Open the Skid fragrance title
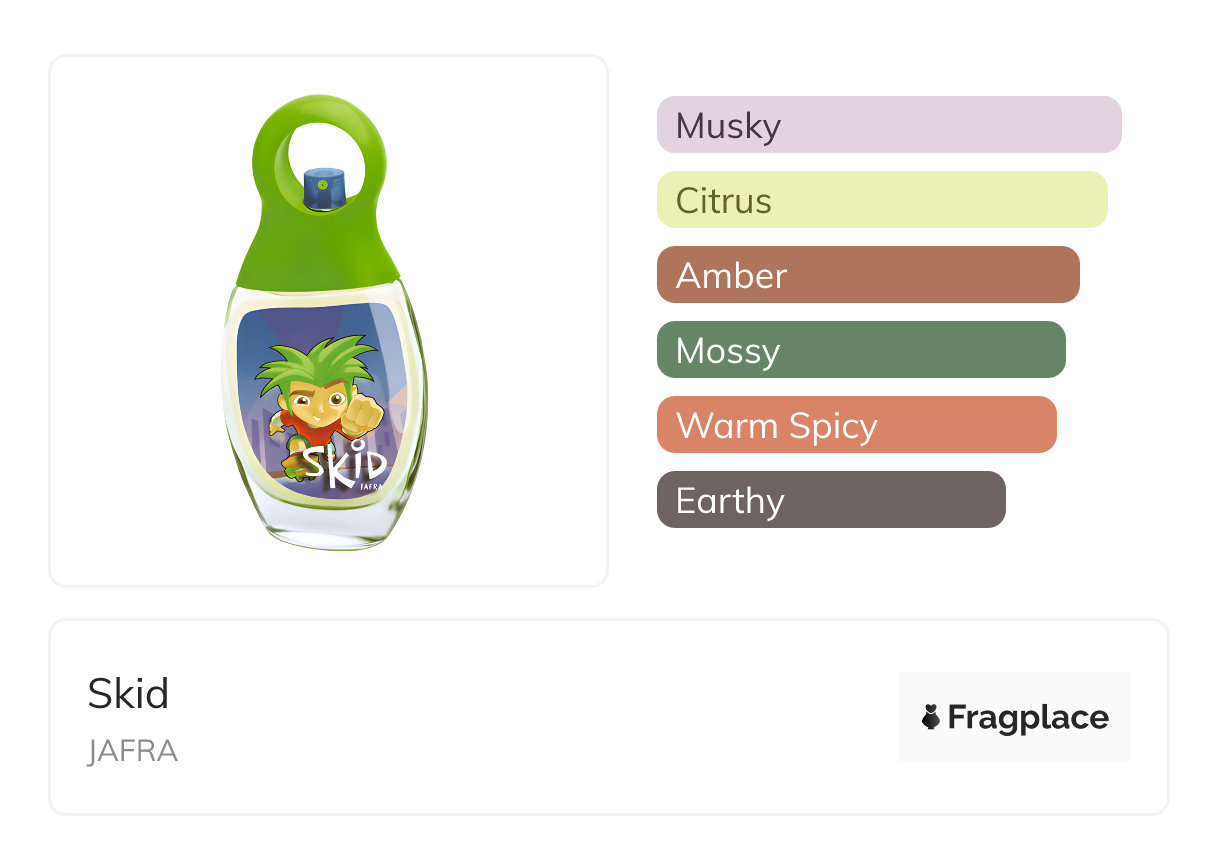The width and height of the screenshot is (1218, 864). [128, 693]
